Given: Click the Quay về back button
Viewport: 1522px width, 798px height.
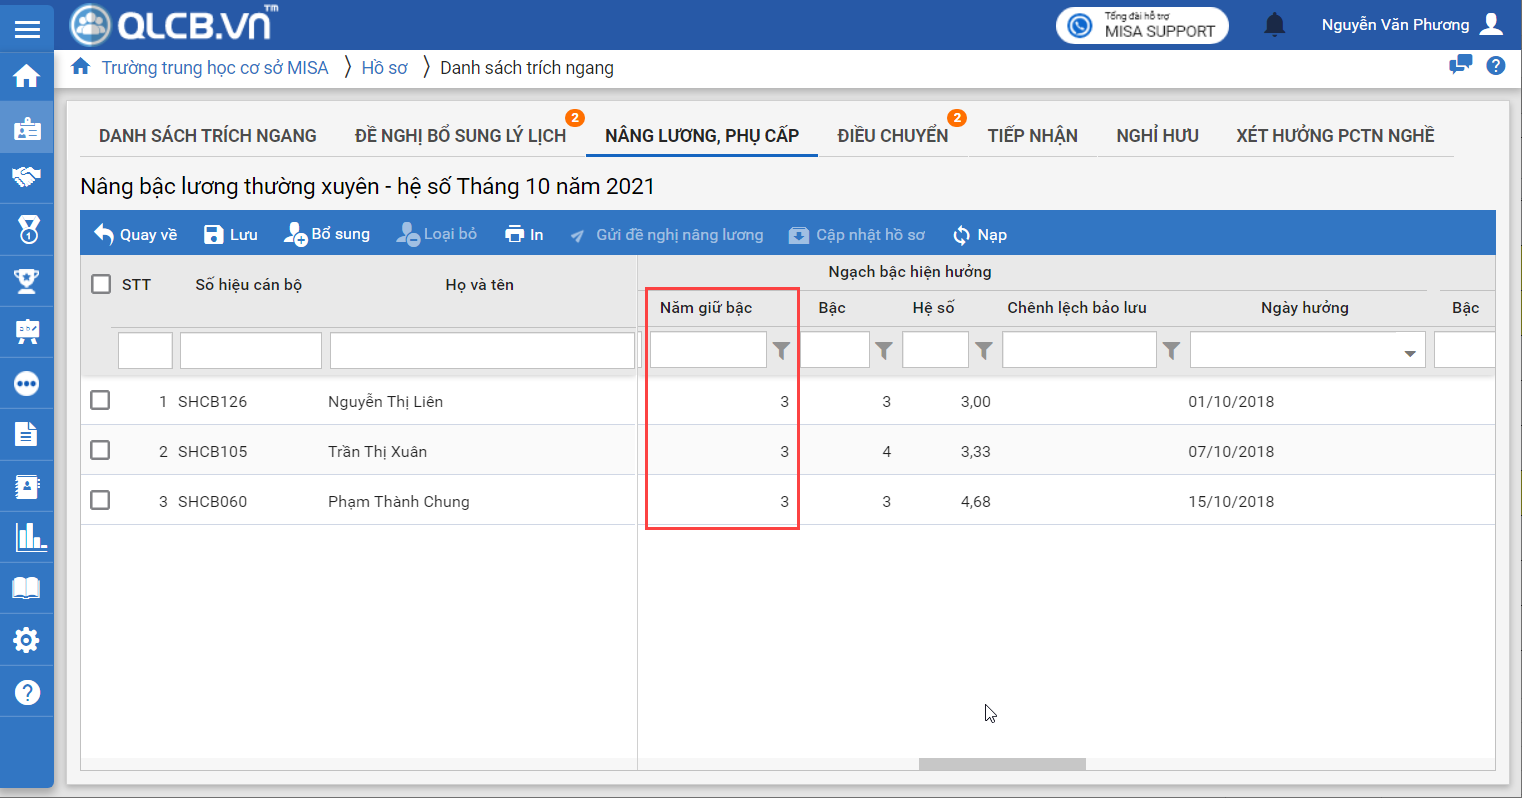Looking at the screenshot, I should [x=136, y=235].
